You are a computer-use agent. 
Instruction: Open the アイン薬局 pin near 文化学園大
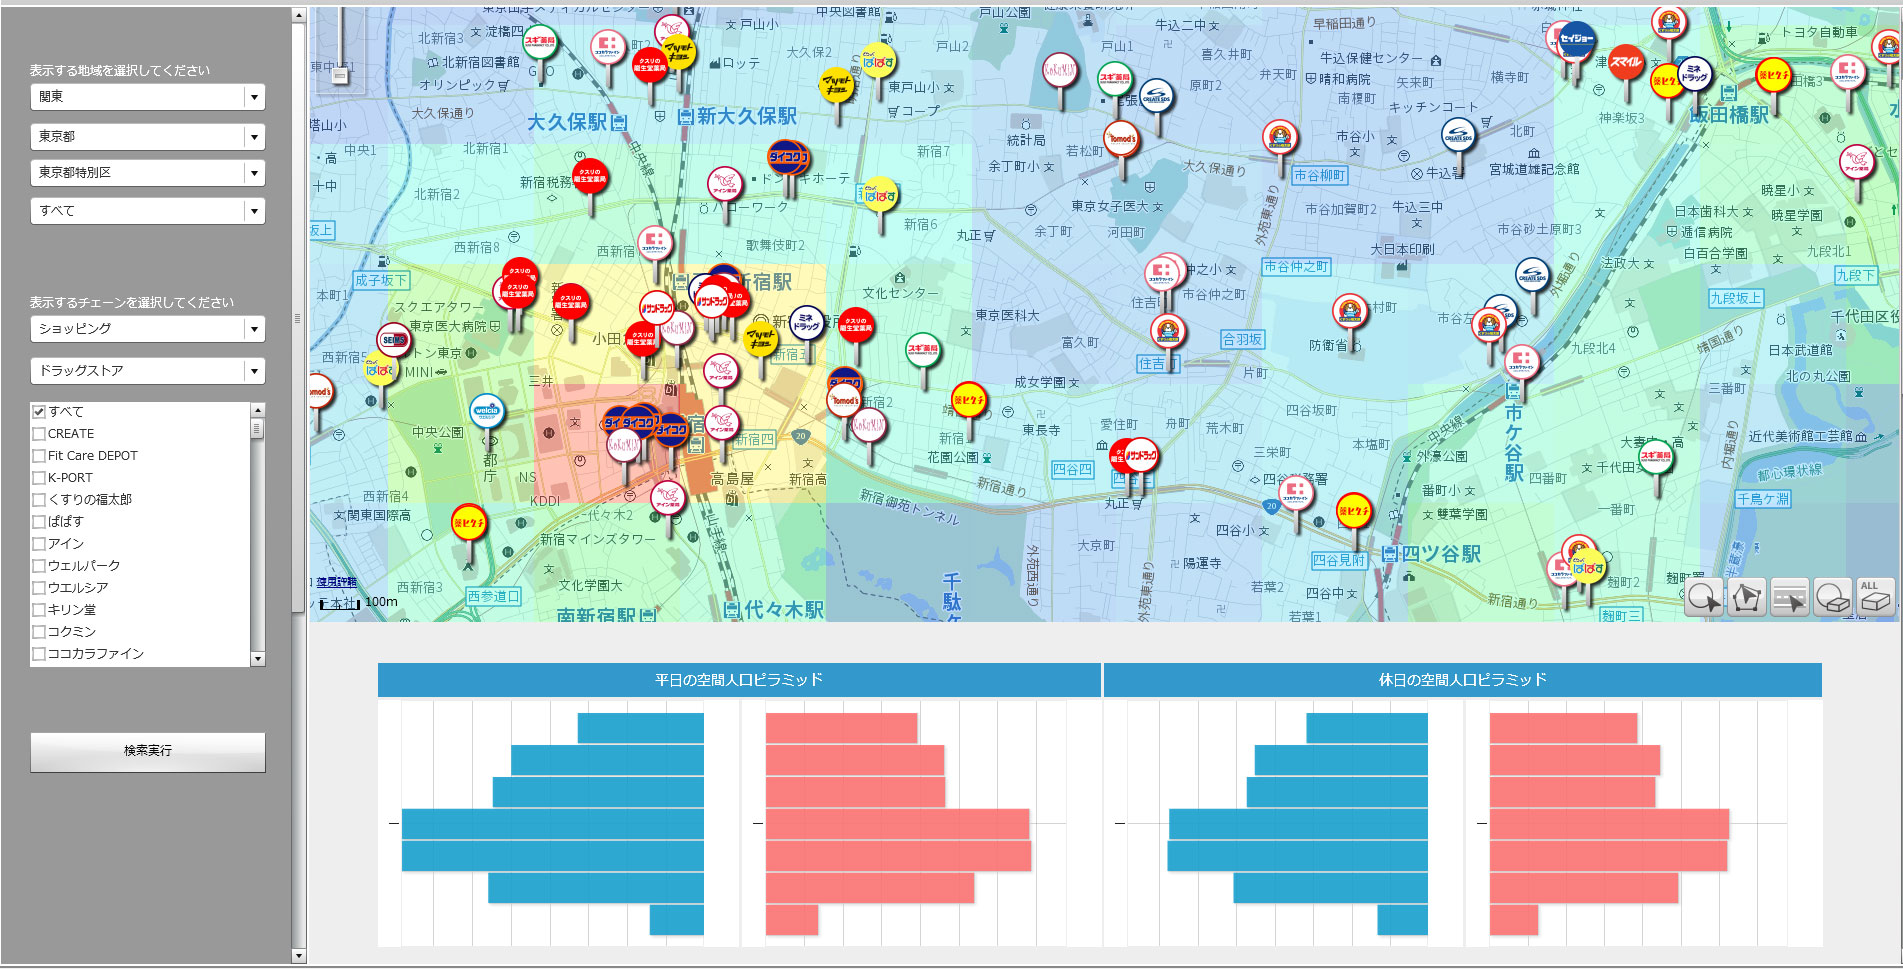click(667, 497)
